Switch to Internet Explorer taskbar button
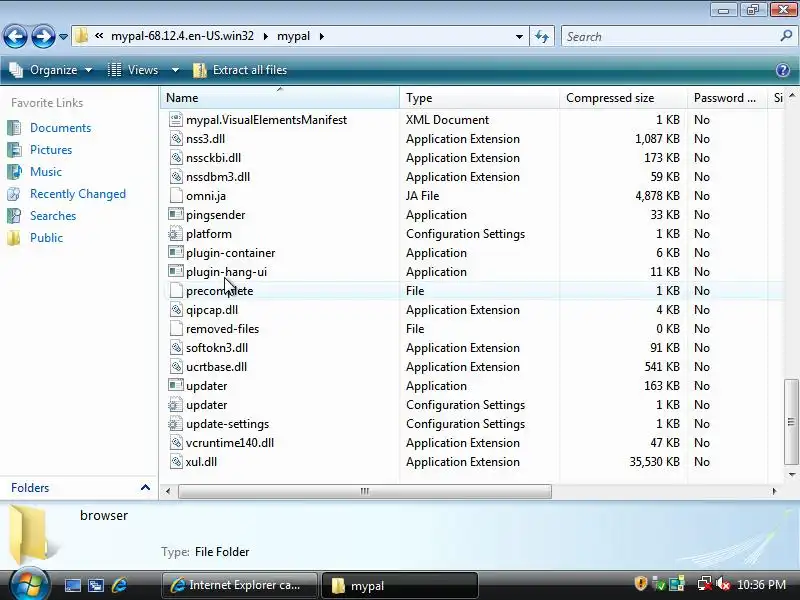This screenshot has height=600, width=800. click(239, 585)
